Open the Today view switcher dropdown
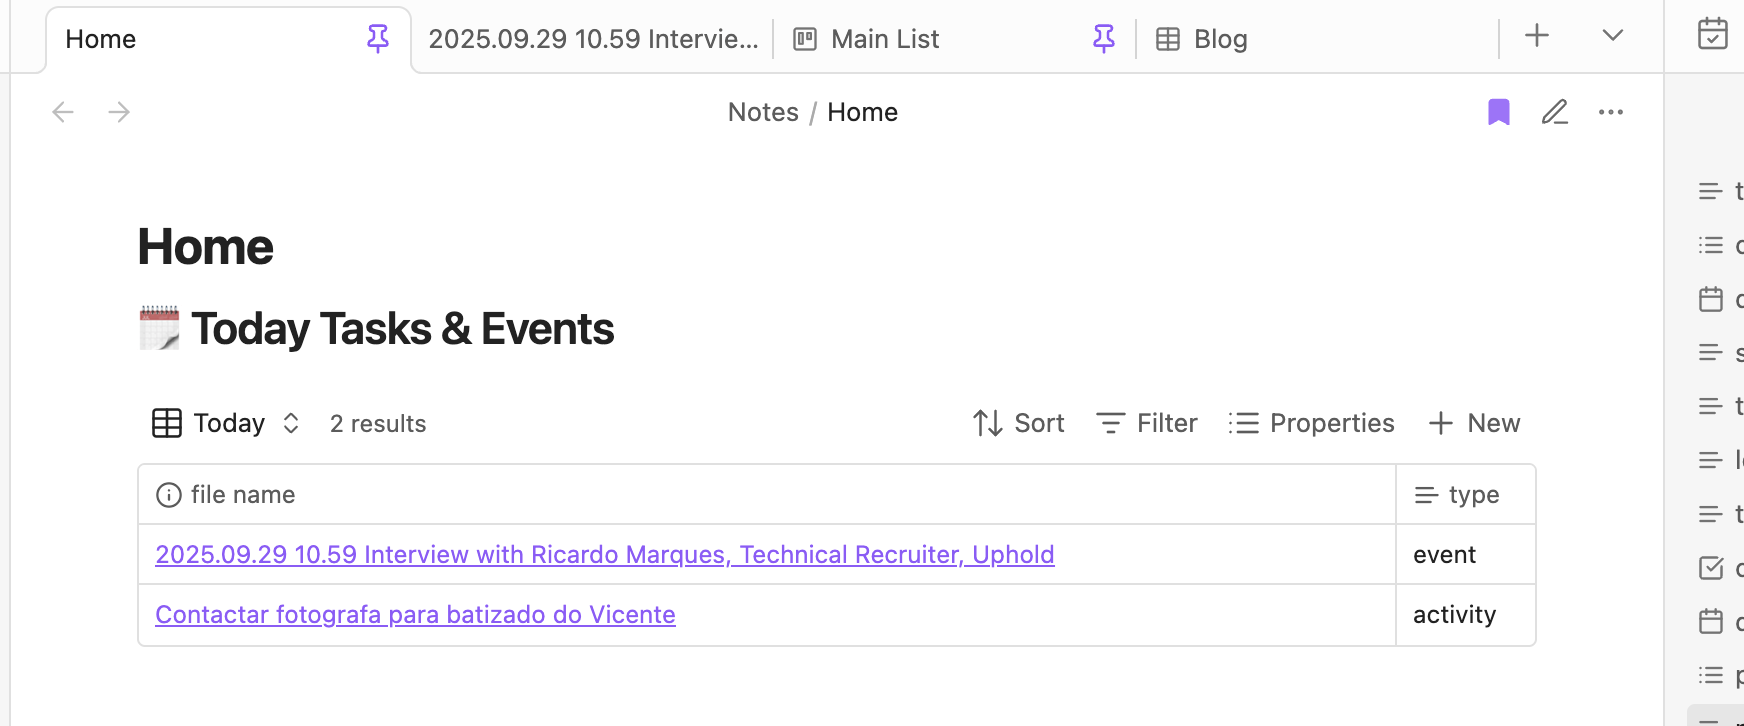The height and width of the screenshot is (726, 1744). pyautogui.click(x=227, y=423)
